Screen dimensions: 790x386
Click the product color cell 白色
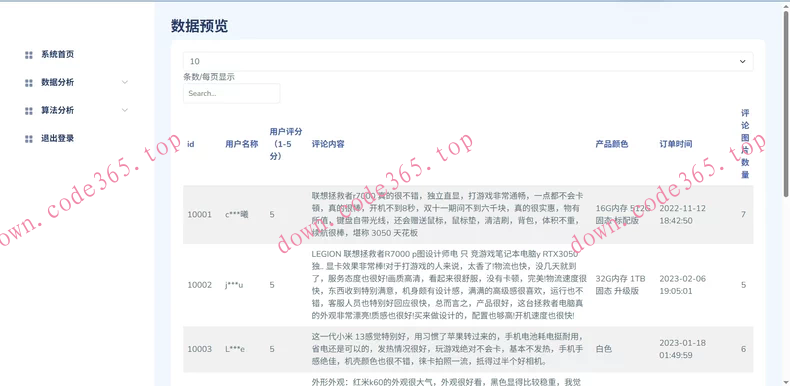[604, 349]
